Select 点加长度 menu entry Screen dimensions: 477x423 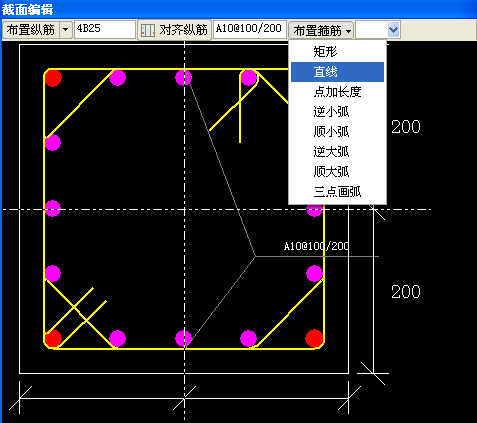coord(337,92)
